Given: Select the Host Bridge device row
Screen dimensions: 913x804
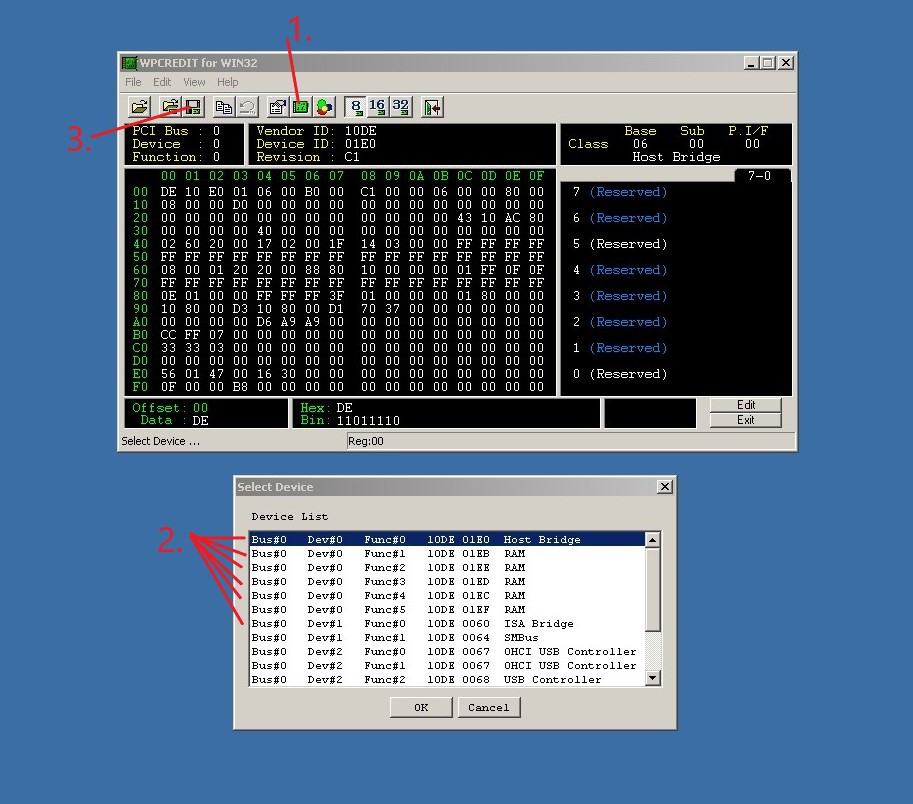Looking at the screenshot, I should (447, 540).
